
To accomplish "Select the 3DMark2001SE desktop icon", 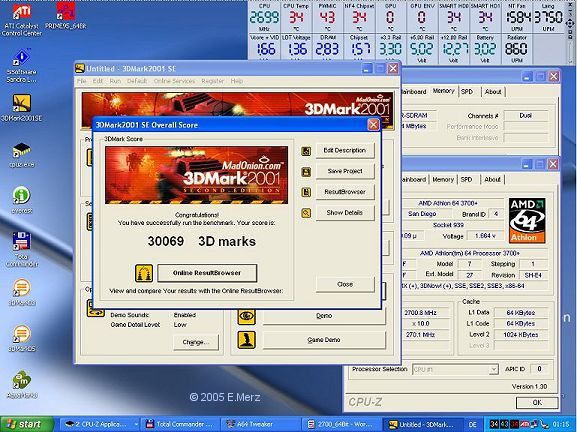I will point(22,107).
